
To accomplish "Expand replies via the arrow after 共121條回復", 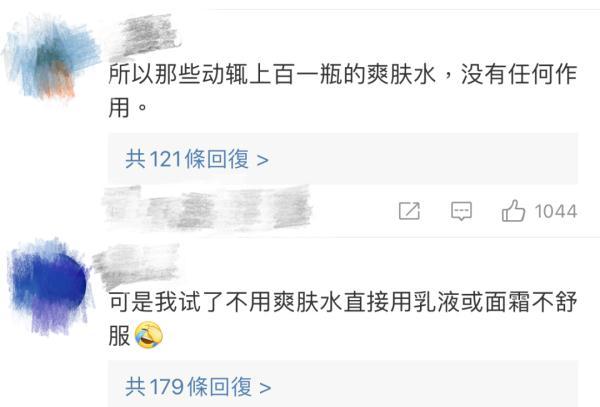I will click(262, 160).
